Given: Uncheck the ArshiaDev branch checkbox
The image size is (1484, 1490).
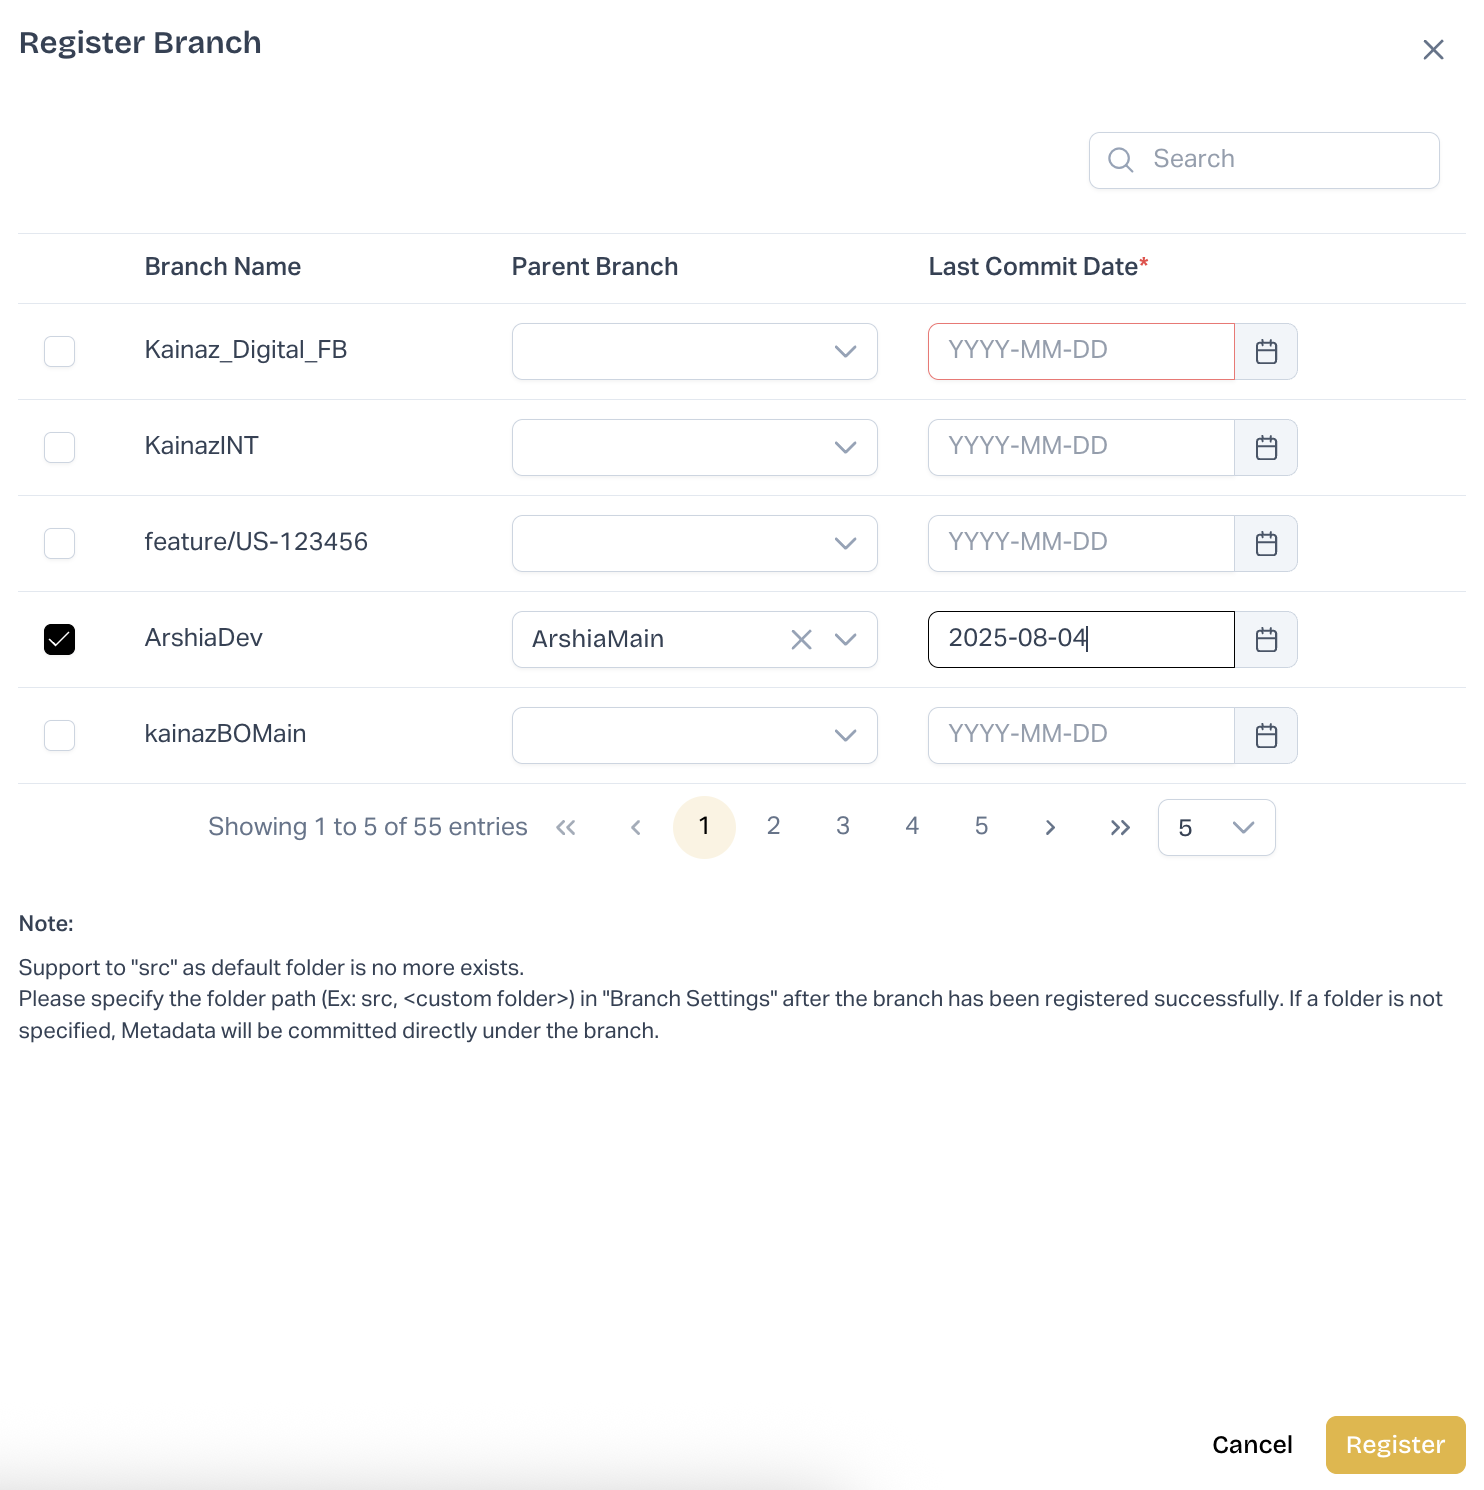Looking at the screenshot, I should 60,640.
